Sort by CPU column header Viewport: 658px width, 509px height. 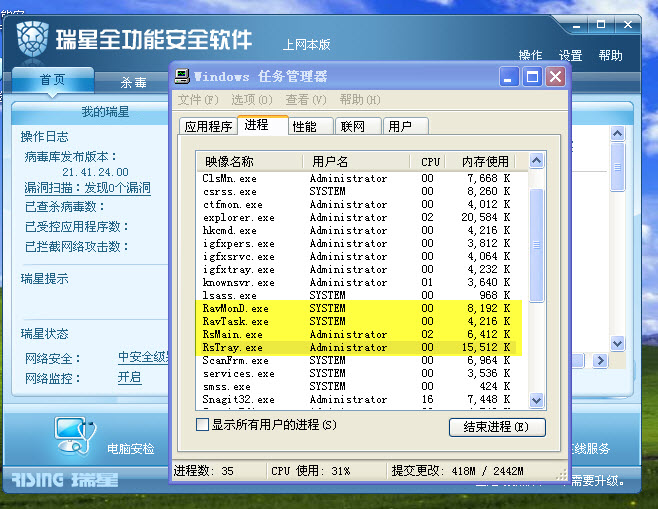click(428, 162)
